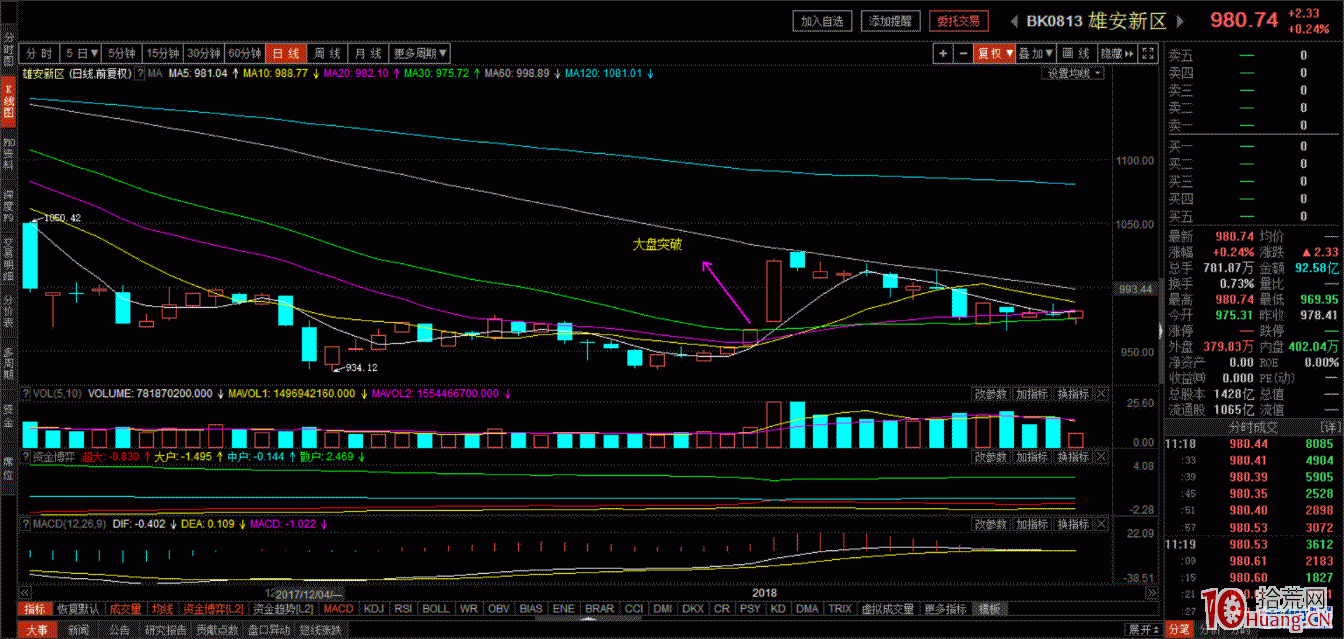Image resolution: width=1344 pixels, height=639 pixels.
Task: Toggle the 均线 moving average overlay
Action: (162, 609)
